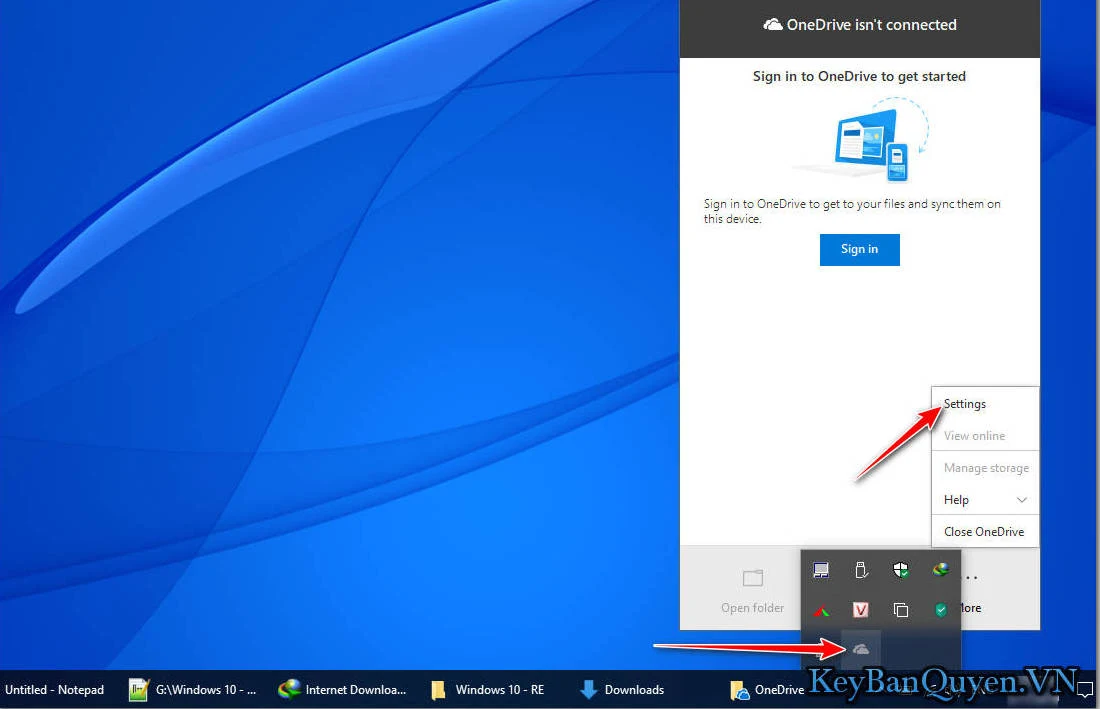The width and height of the screenshot is (1100, 709).
Task: Click the Open folder icon in OneDrive
Action: (x=752, y=578)
